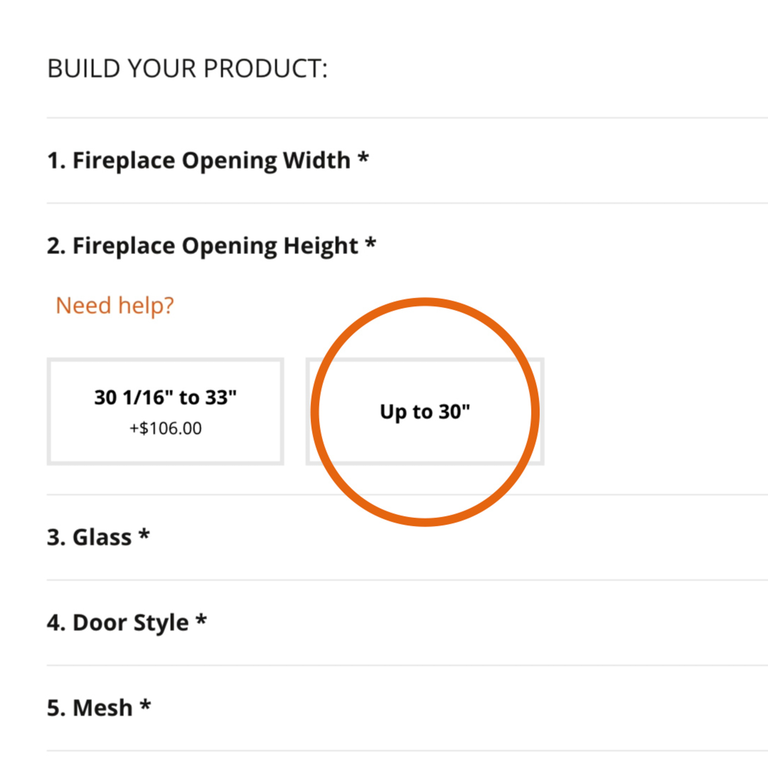Click the asterisk beside Fireplace Opening Width

(363, 160)
